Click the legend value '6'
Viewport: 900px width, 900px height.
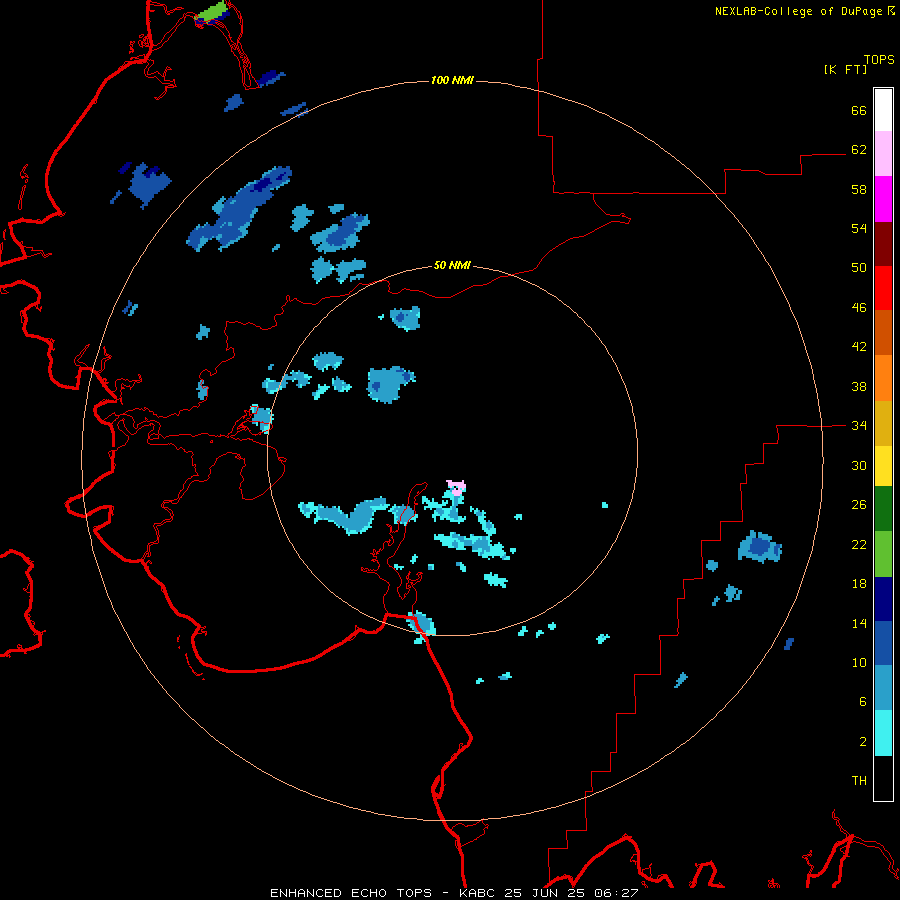863,702
